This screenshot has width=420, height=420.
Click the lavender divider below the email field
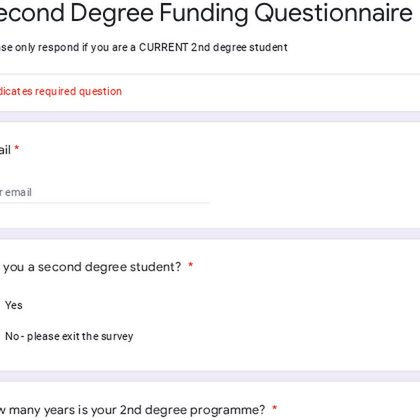point(210,234)
